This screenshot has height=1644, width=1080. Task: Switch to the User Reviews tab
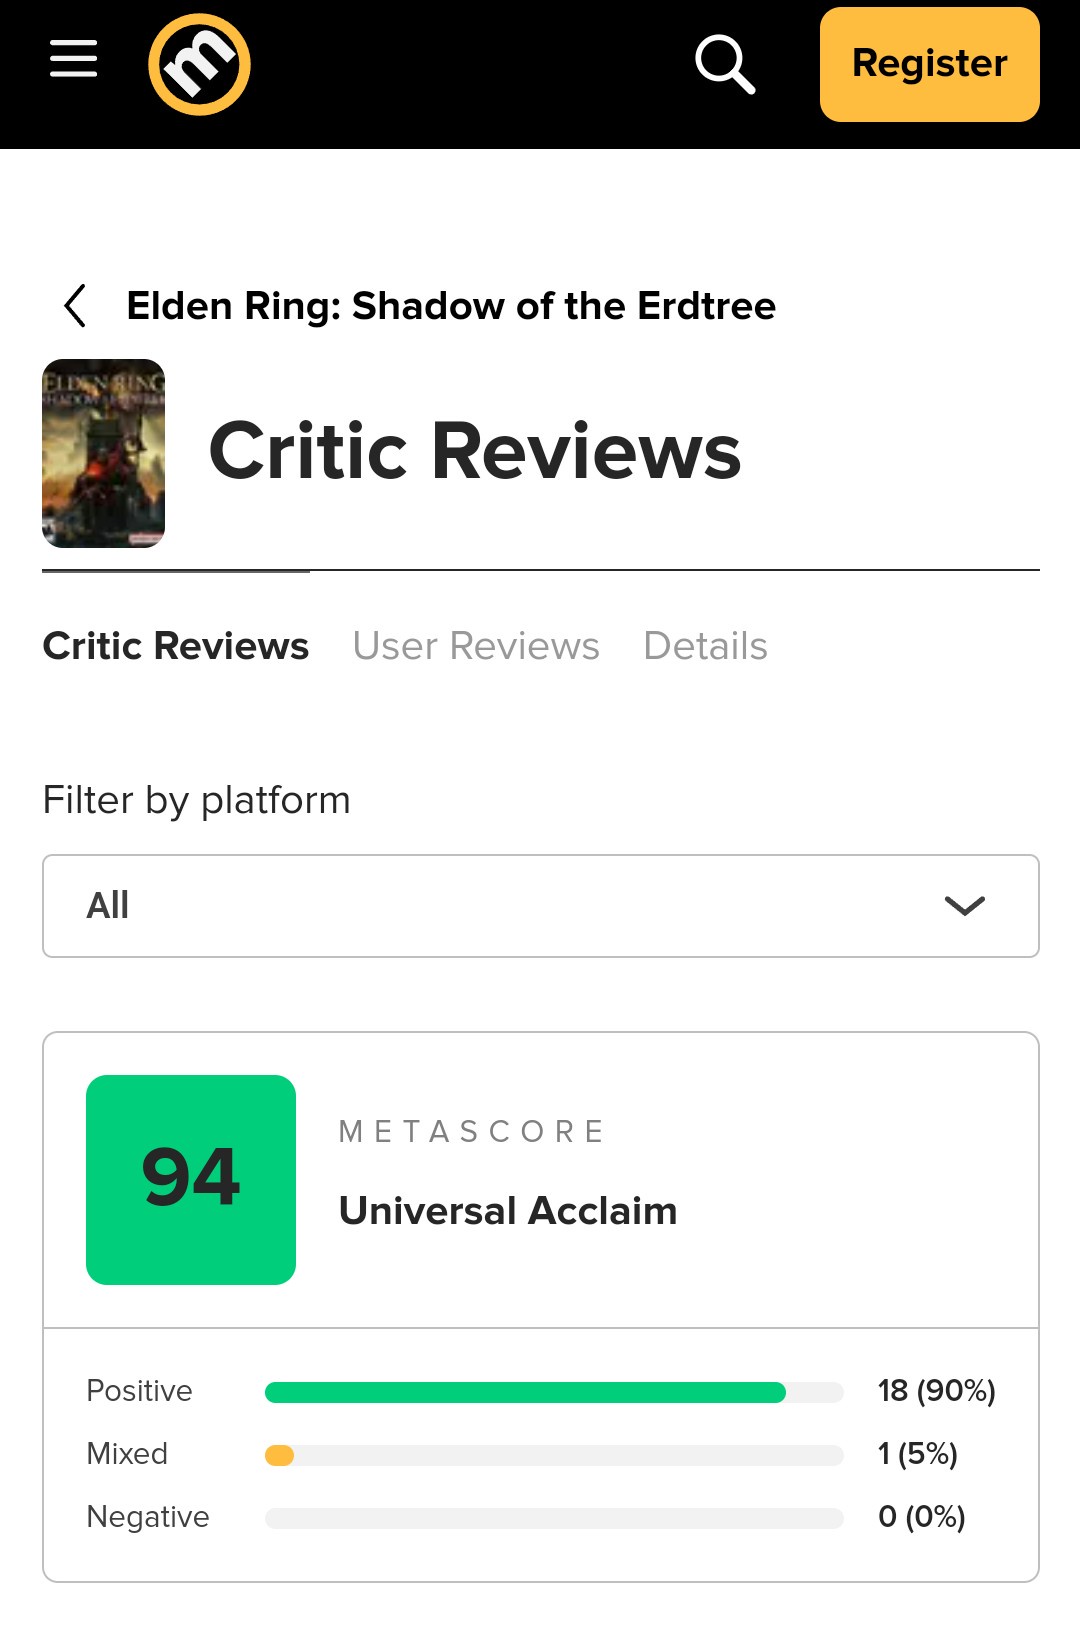point(476,646)
